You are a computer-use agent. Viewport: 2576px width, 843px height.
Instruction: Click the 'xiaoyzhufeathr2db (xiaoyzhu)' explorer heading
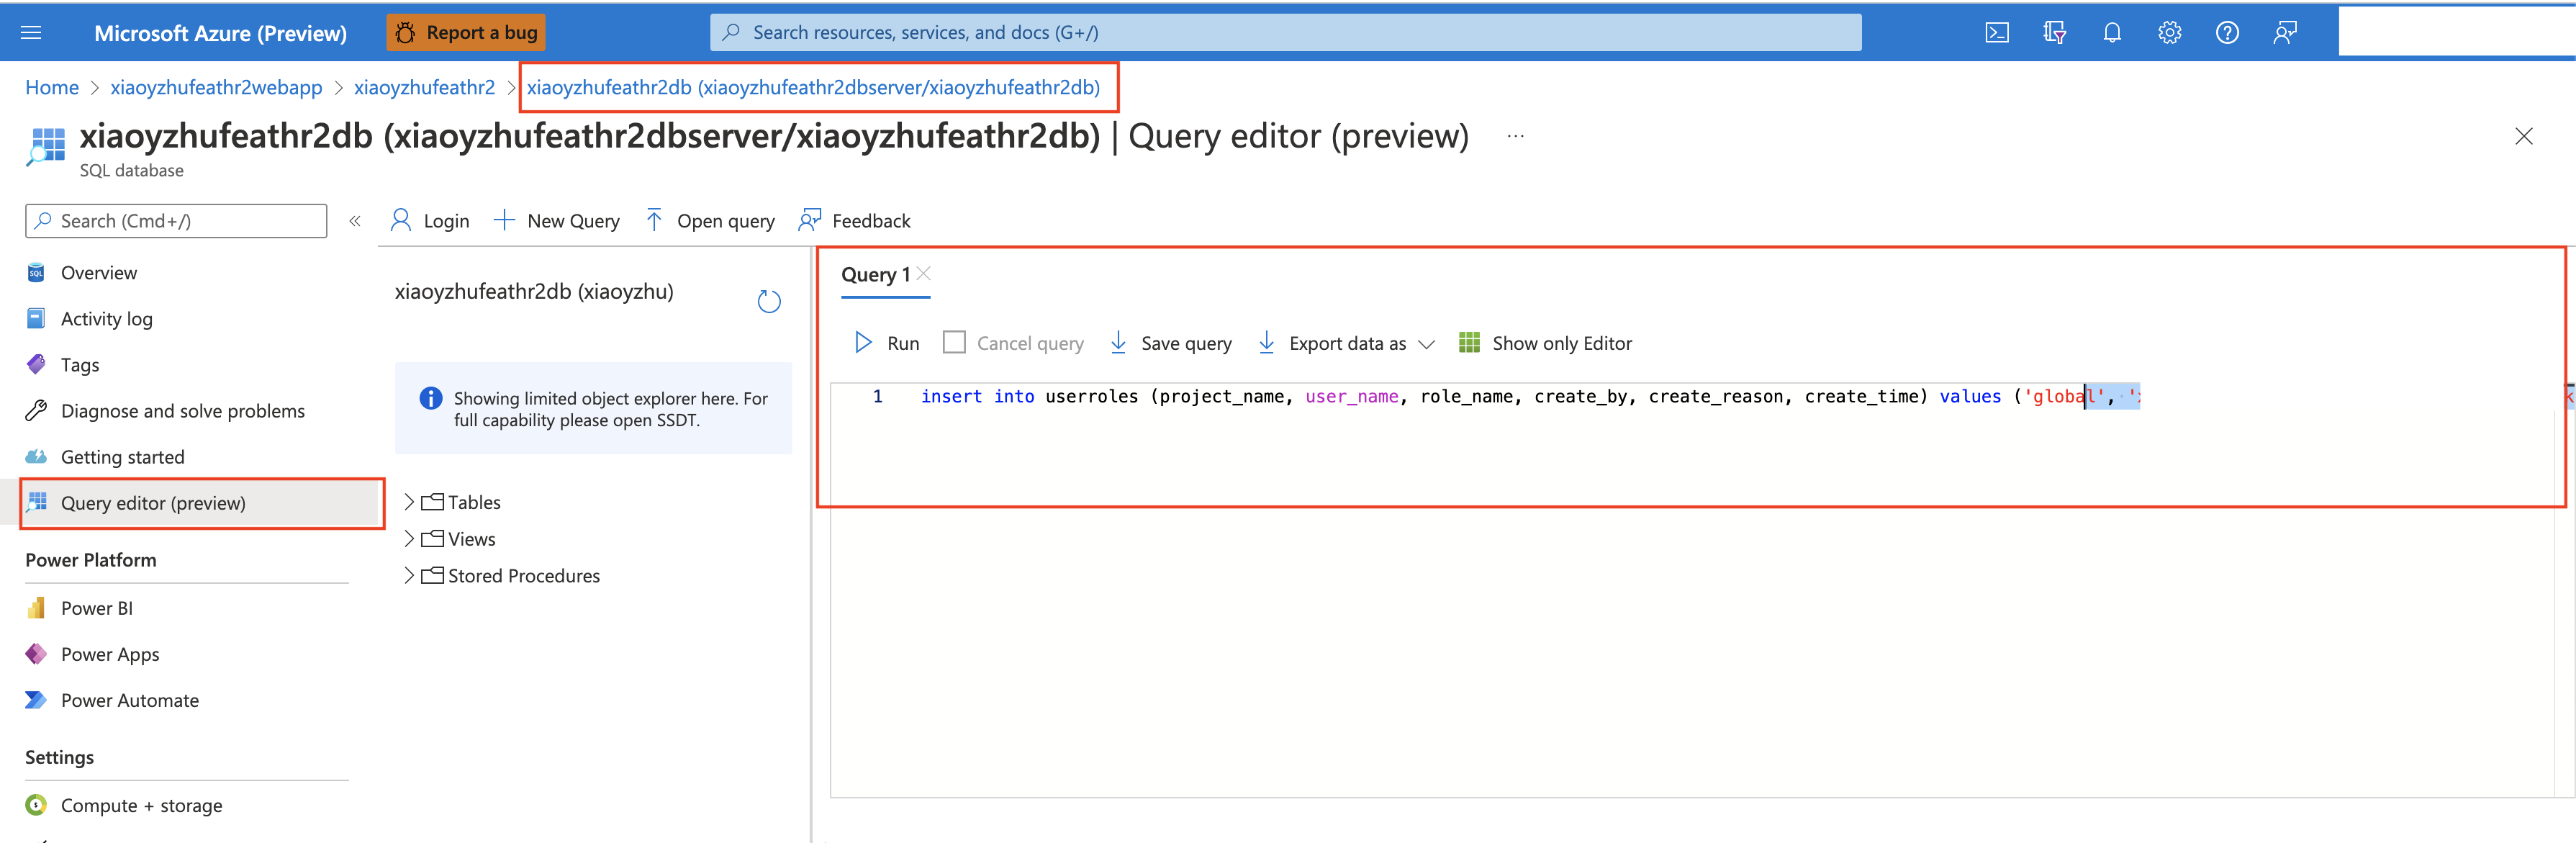(x=534, y=292)
